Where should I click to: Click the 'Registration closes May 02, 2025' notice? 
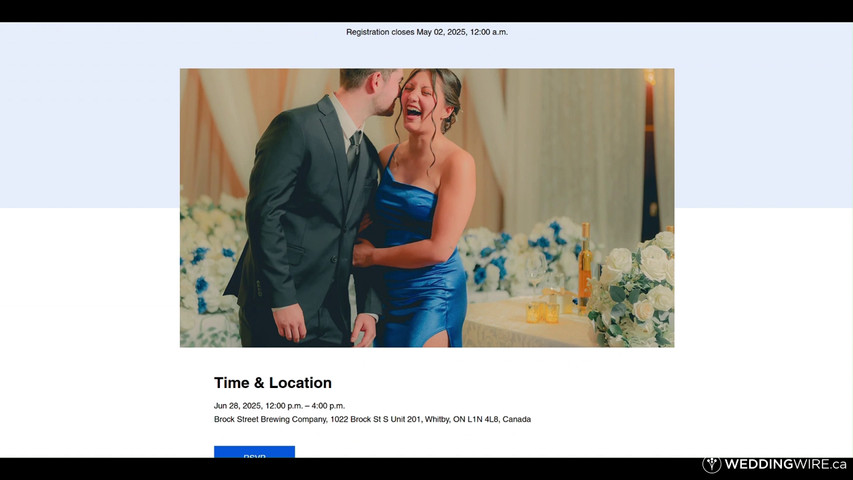click(x=427, y=32)
